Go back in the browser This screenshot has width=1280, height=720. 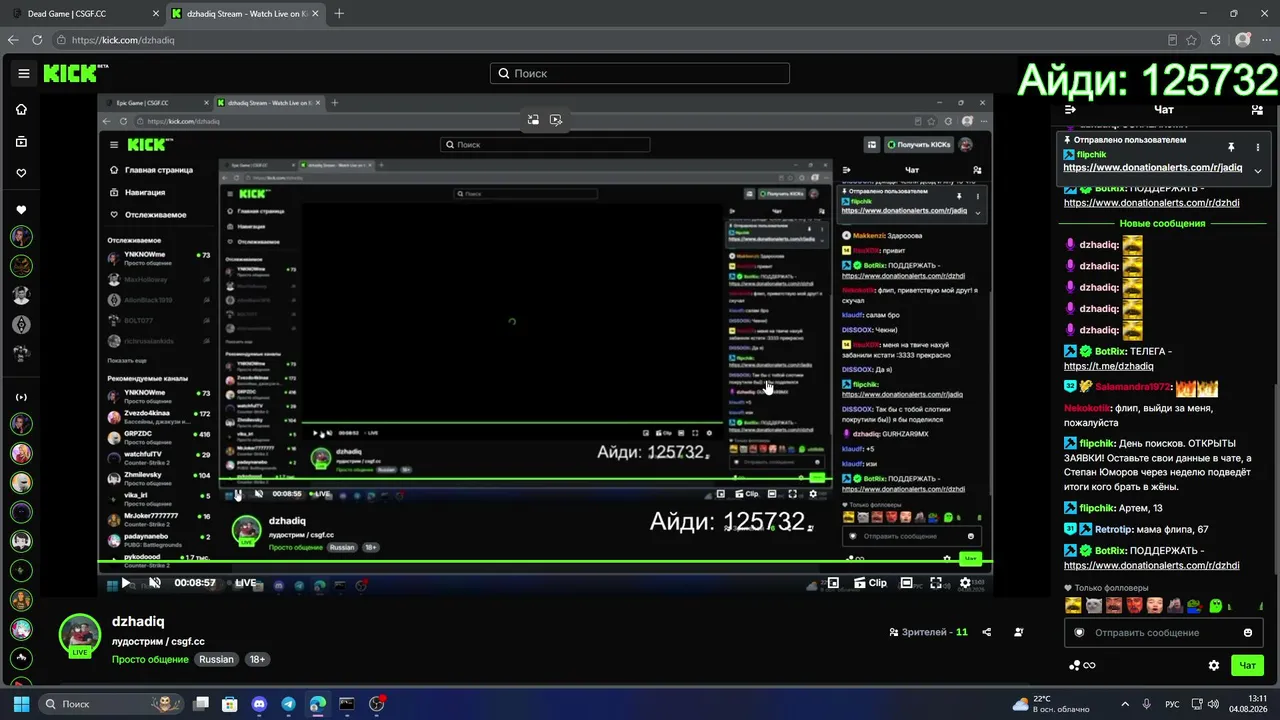pyautogui.click(x=14, y=40)
